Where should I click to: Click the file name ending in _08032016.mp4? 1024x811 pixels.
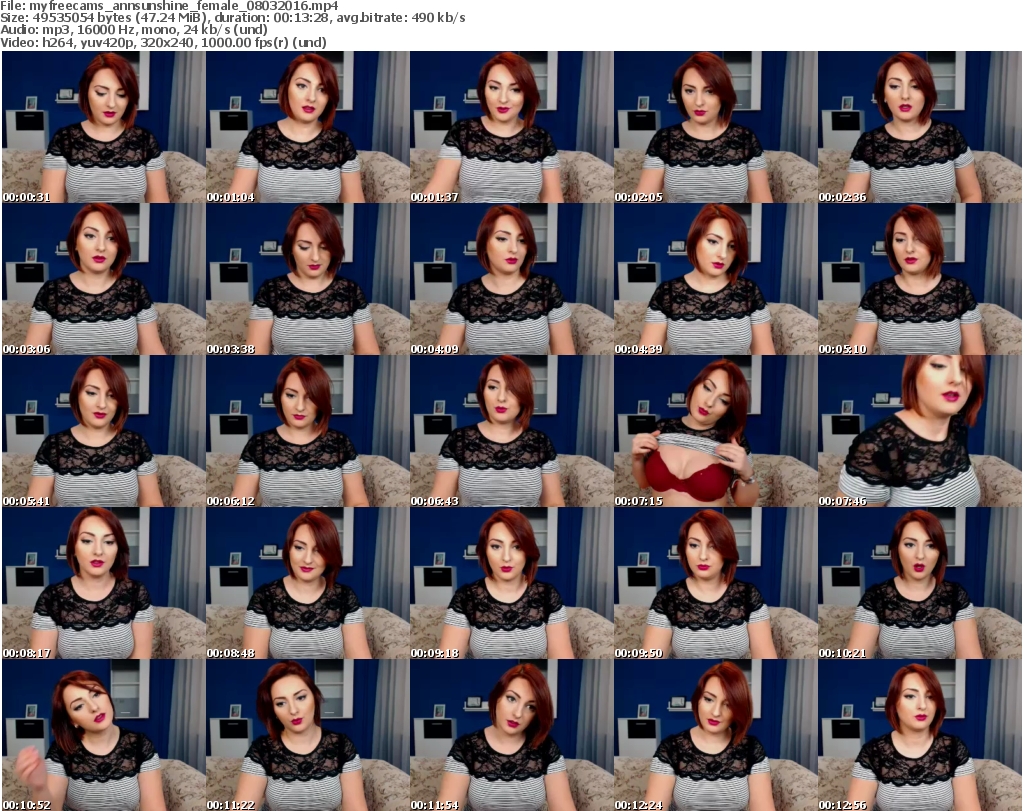pos(184,6)
